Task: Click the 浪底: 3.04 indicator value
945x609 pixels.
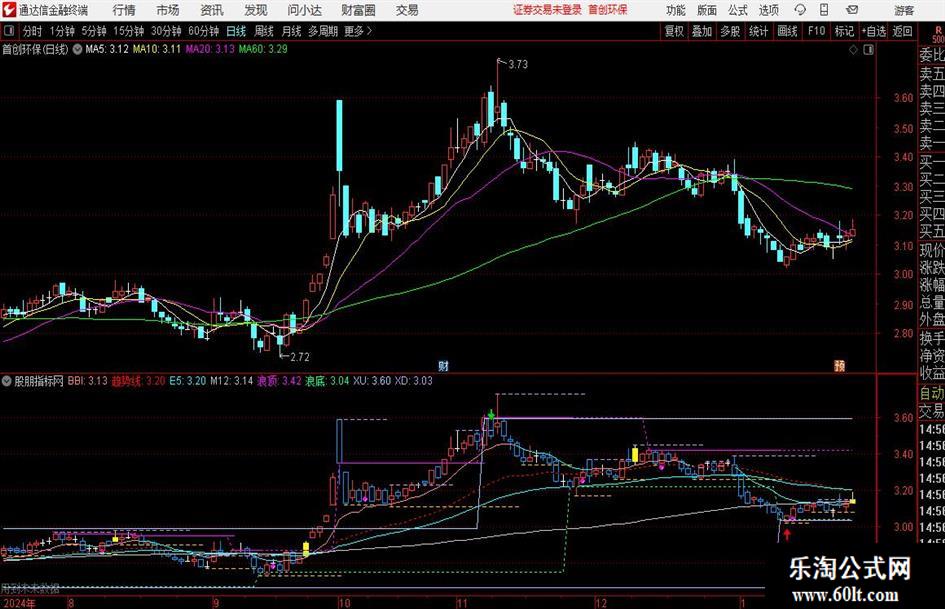Action: coord(327,381)
